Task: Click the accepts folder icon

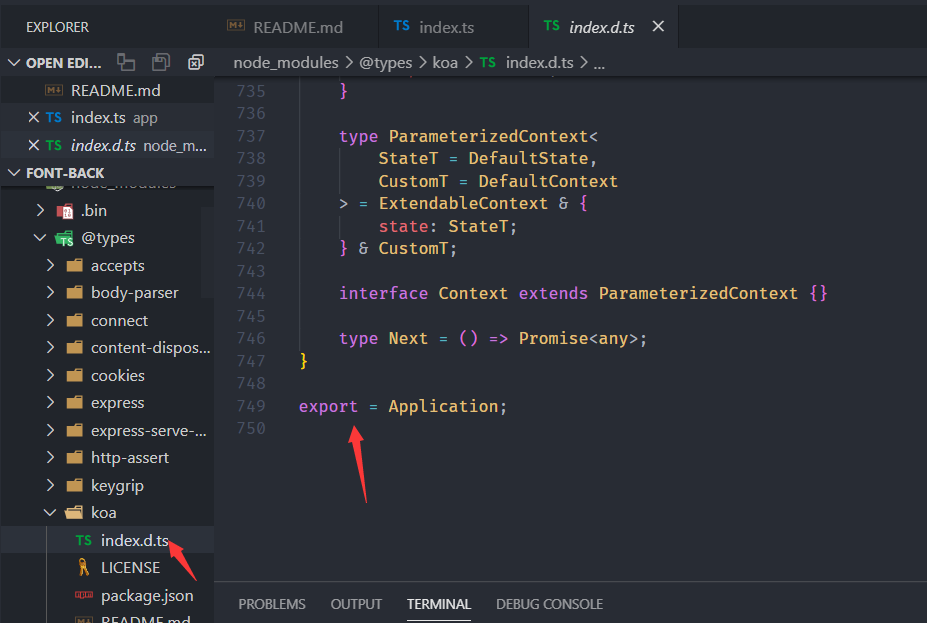Action: tap(74, 265)
